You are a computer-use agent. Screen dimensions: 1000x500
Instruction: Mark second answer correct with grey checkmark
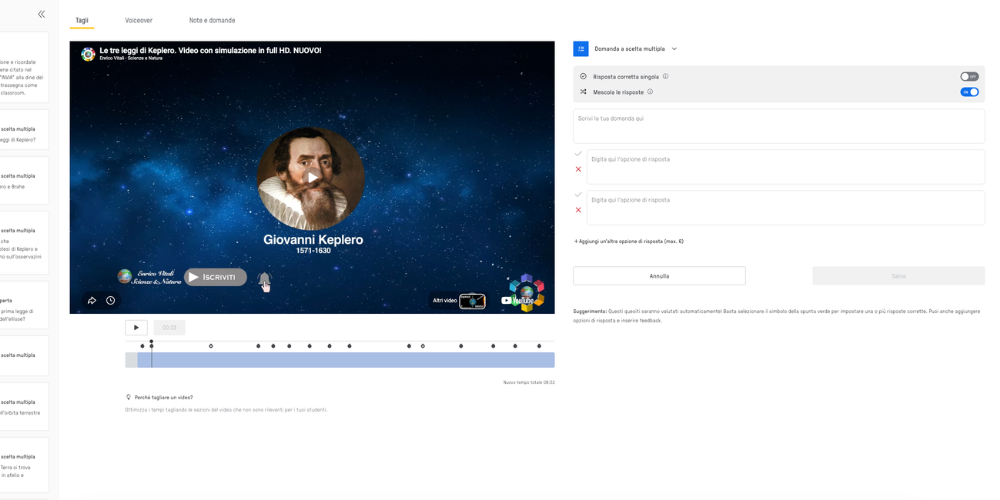[578, 195]
